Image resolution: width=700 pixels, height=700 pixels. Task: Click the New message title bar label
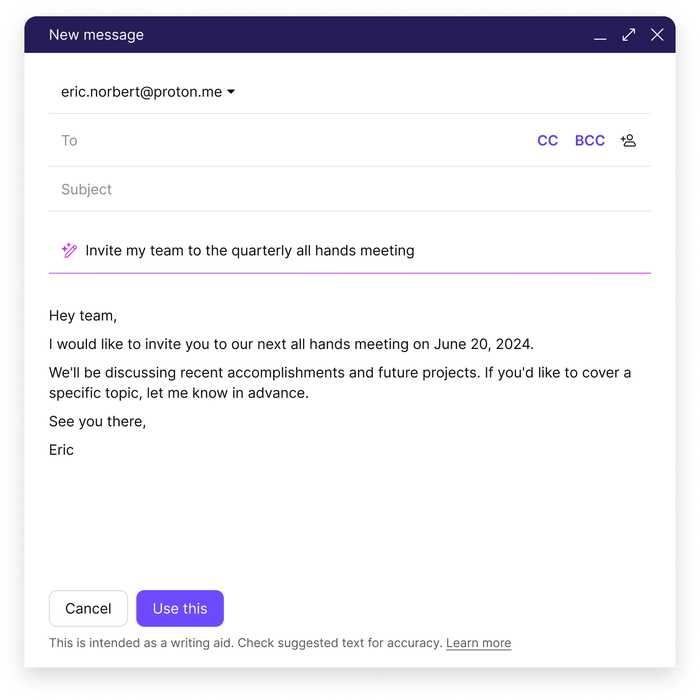[x=96, y=35]
